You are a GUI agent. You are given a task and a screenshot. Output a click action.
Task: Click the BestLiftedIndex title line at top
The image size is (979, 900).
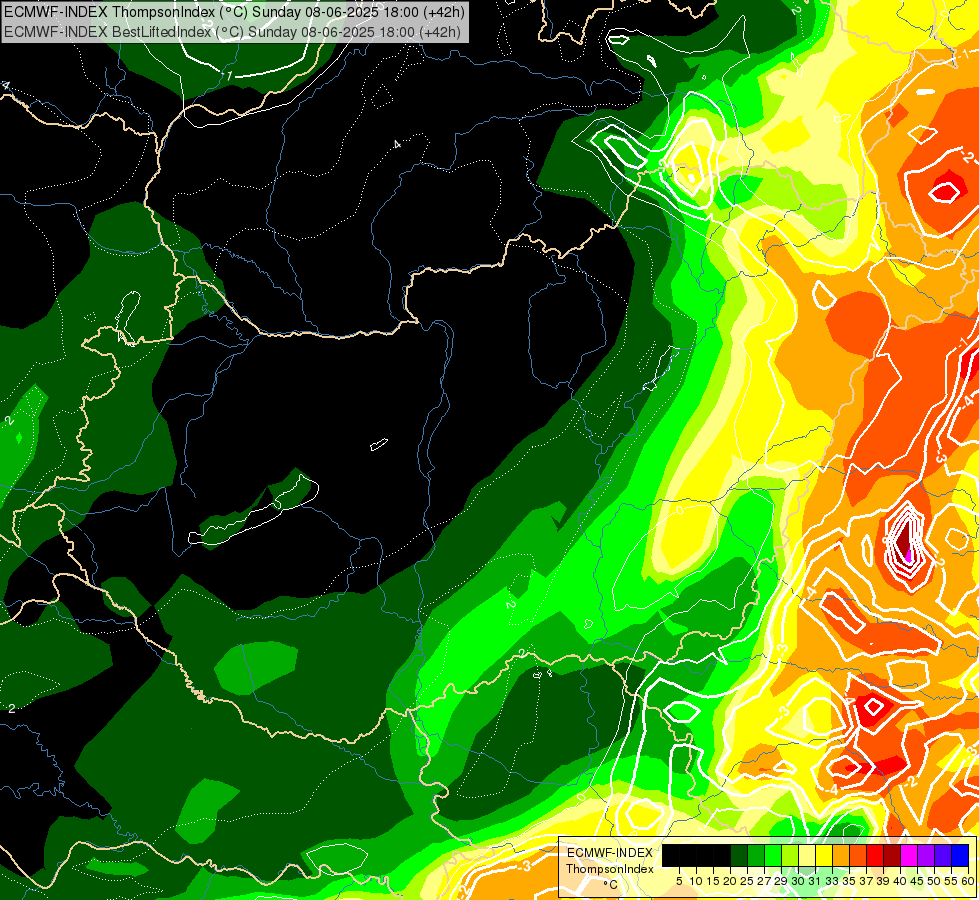(x=232, y=32)
